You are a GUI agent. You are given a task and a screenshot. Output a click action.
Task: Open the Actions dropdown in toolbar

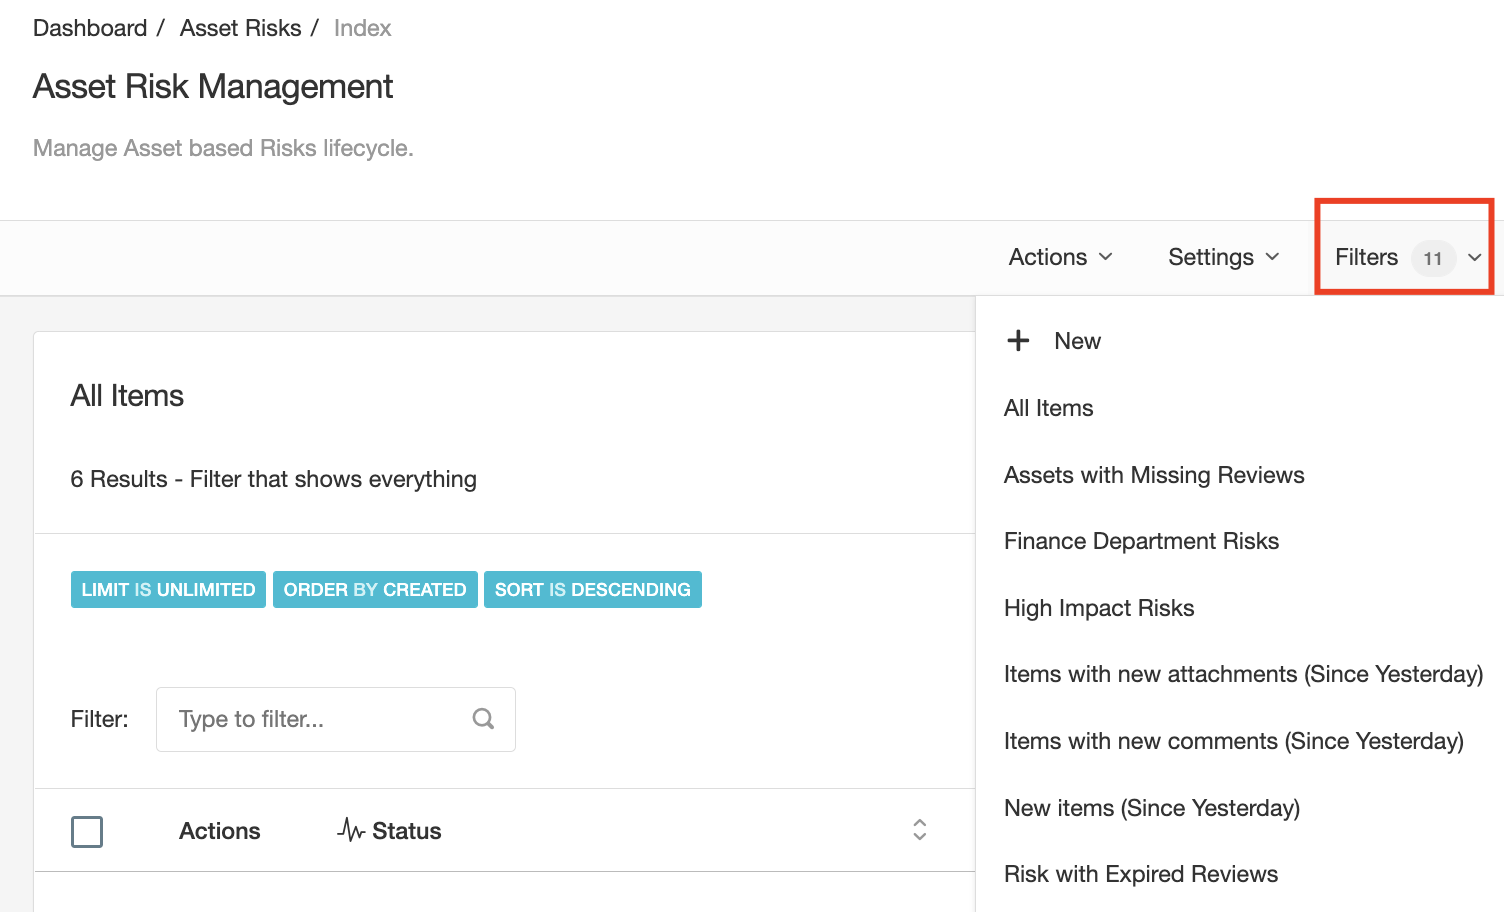1060,257
